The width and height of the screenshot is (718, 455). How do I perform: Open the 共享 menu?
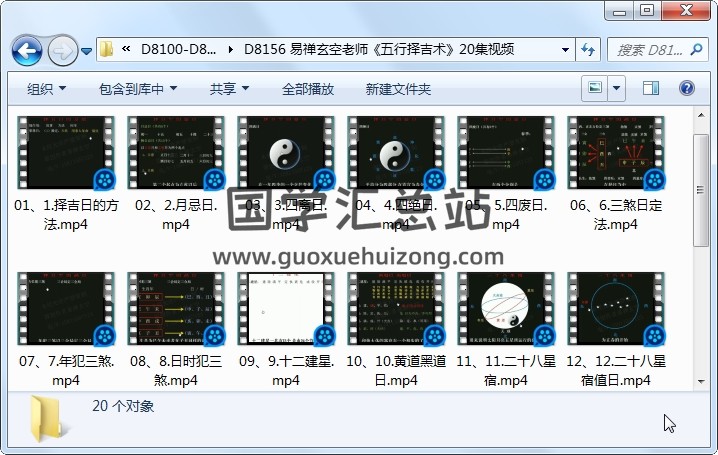(x=229, y=89)
